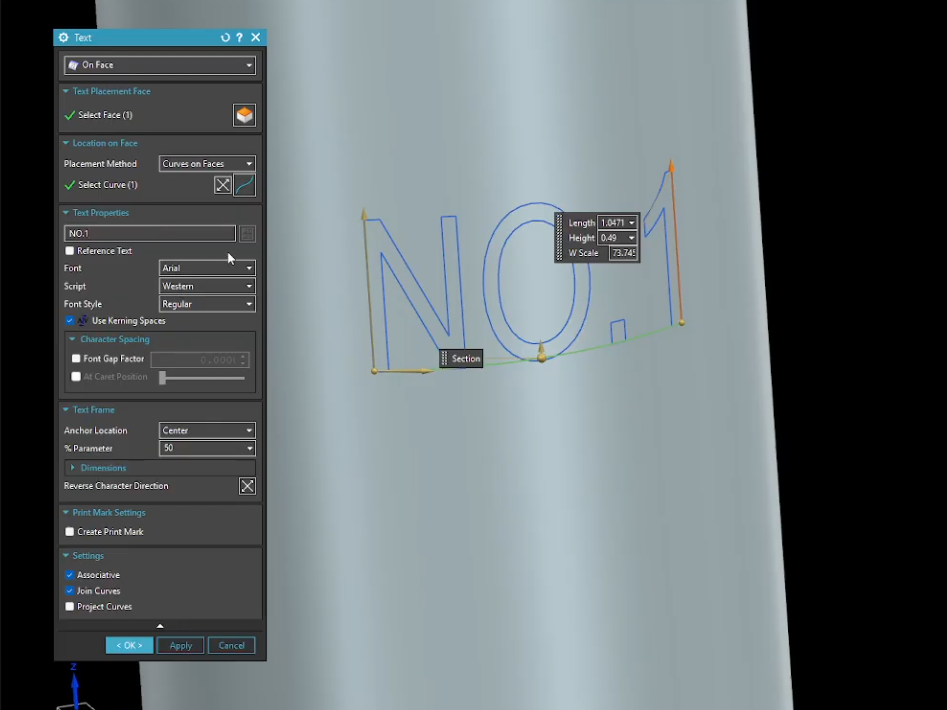Click the curve selection icon beside Select Curve
947x710 pixels.
tap(245, 185)
